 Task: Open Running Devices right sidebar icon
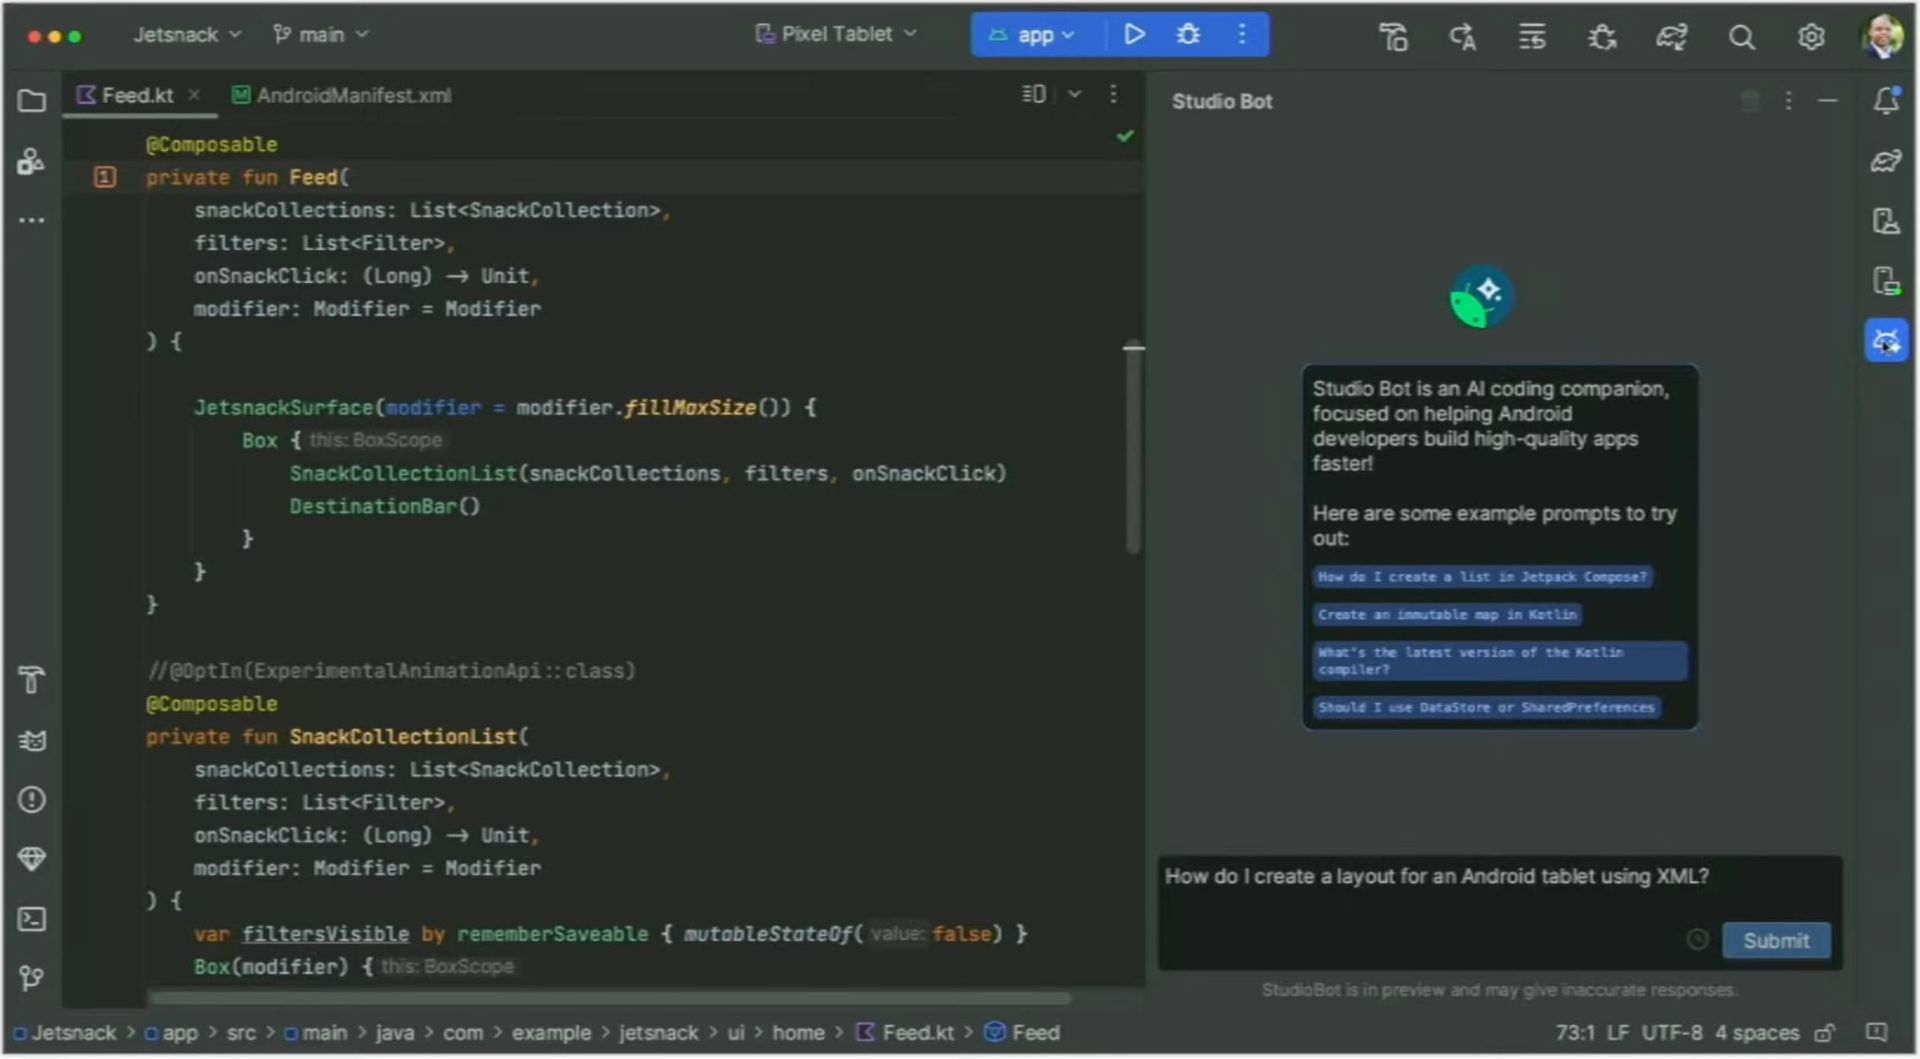[x=1887, y=281]
